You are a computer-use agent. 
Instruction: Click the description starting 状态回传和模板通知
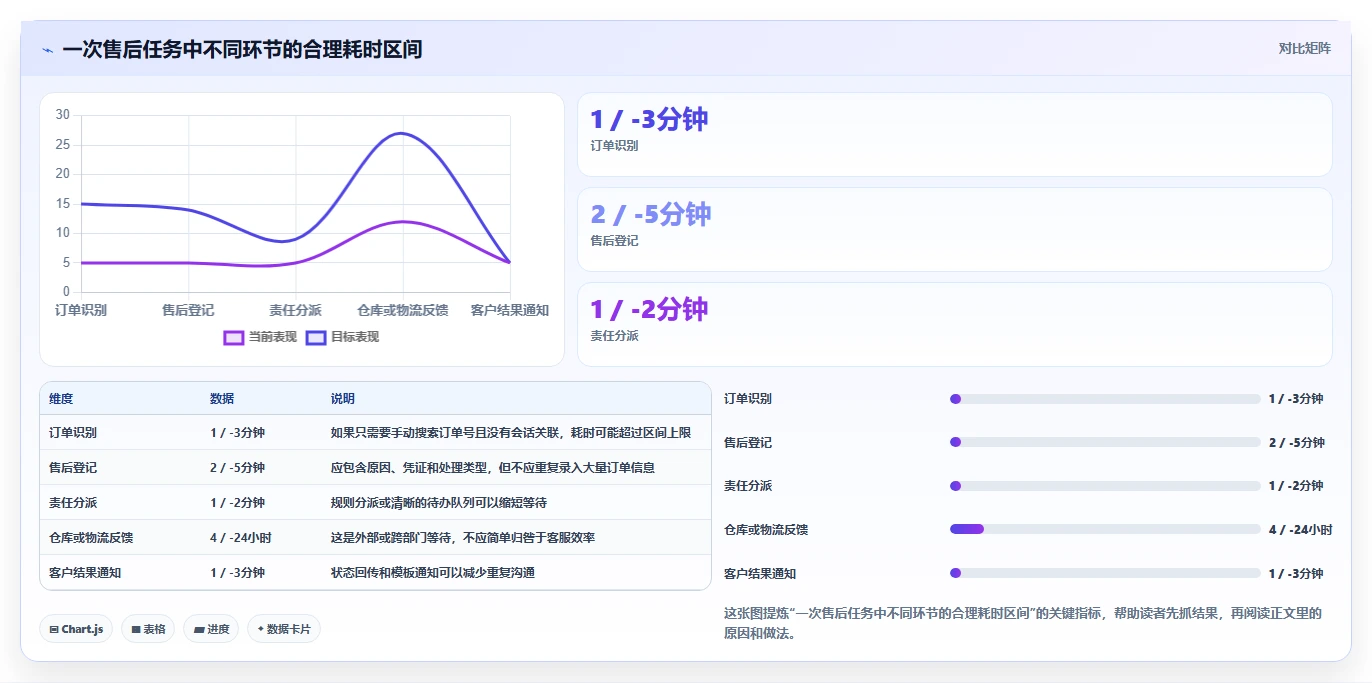pyautogui.click(x=433, y=573)
